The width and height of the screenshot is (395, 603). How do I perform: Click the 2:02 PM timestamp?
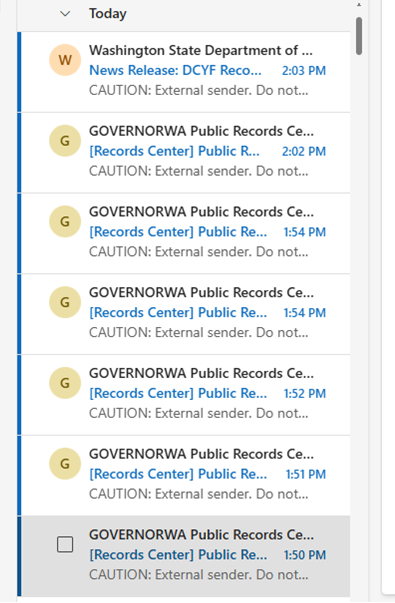[x=304, y=152]
